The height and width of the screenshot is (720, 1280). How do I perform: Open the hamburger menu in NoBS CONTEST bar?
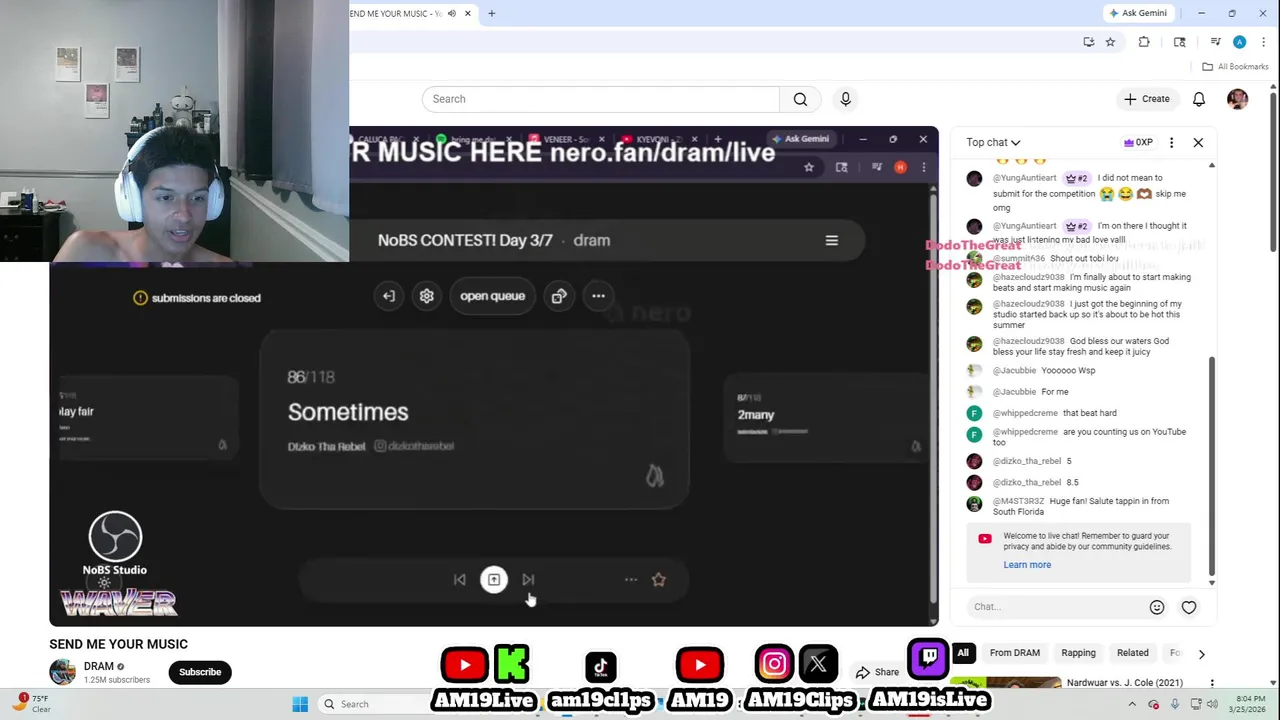831,240
